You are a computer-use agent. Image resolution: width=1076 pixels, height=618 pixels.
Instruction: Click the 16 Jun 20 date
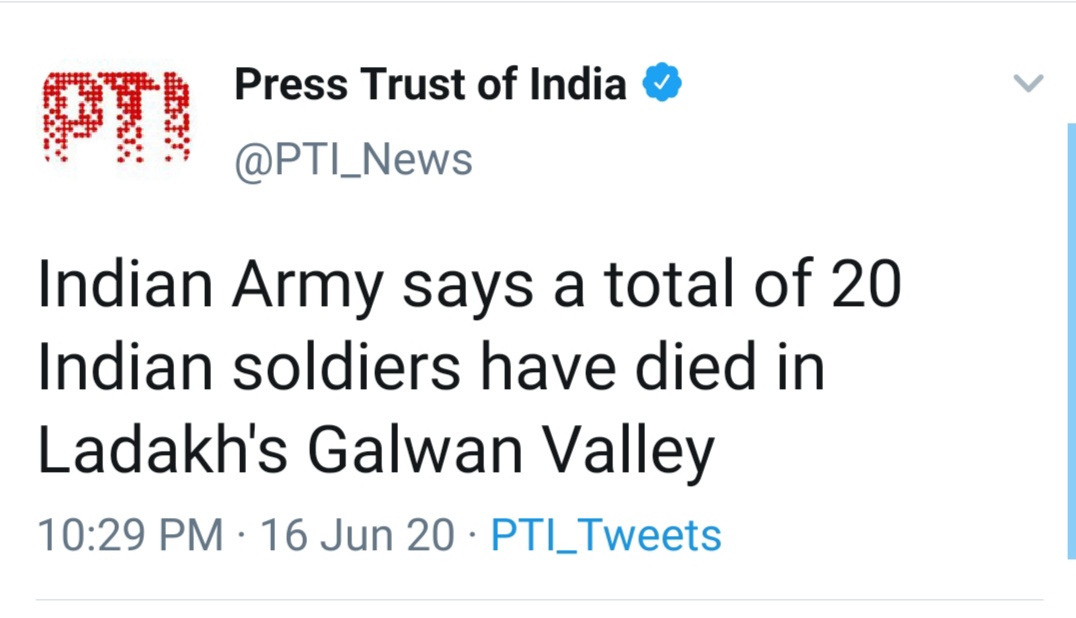point(357,535)
